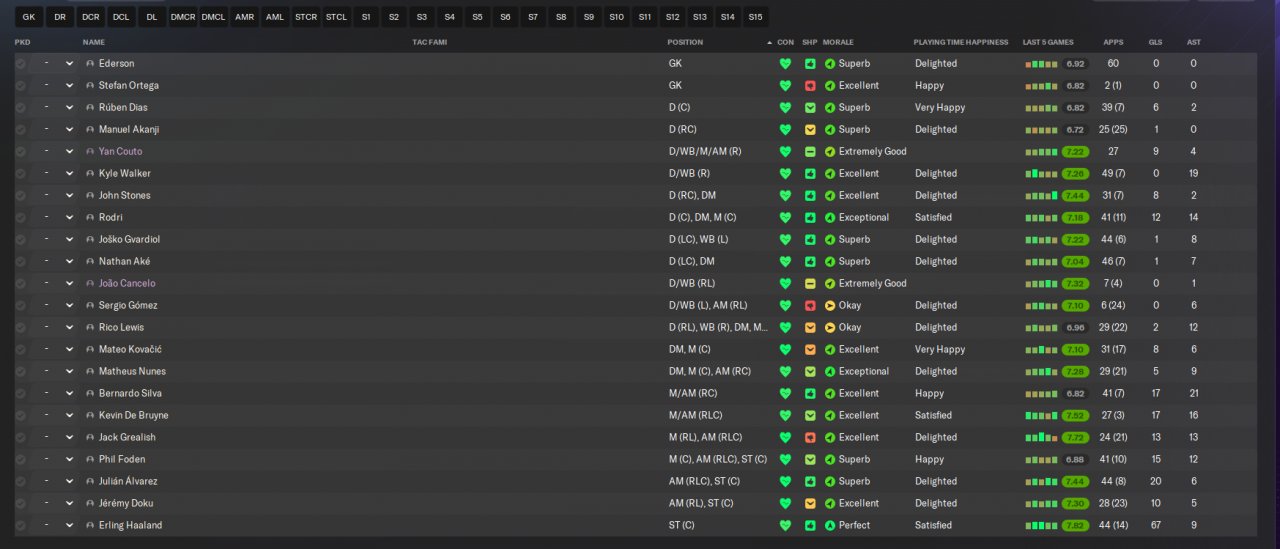Click Nathan Aké's morale icon
This screenshot has width=1280, height=549.
pos(830,261)
